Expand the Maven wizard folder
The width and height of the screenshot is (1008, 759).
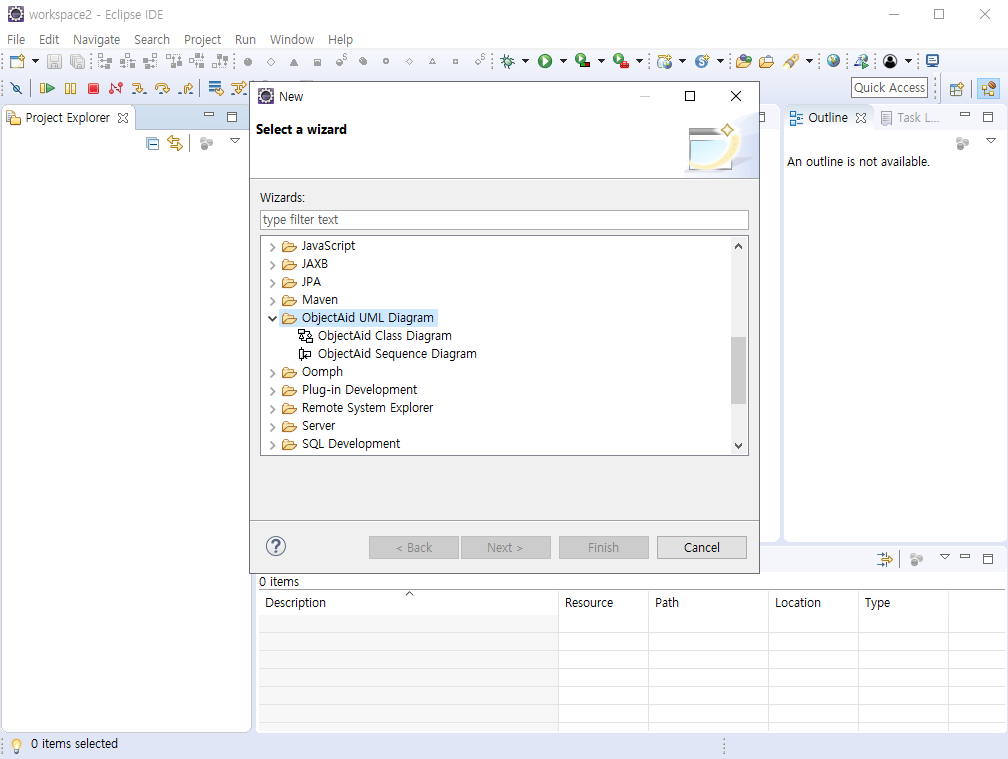coord(272,301)
